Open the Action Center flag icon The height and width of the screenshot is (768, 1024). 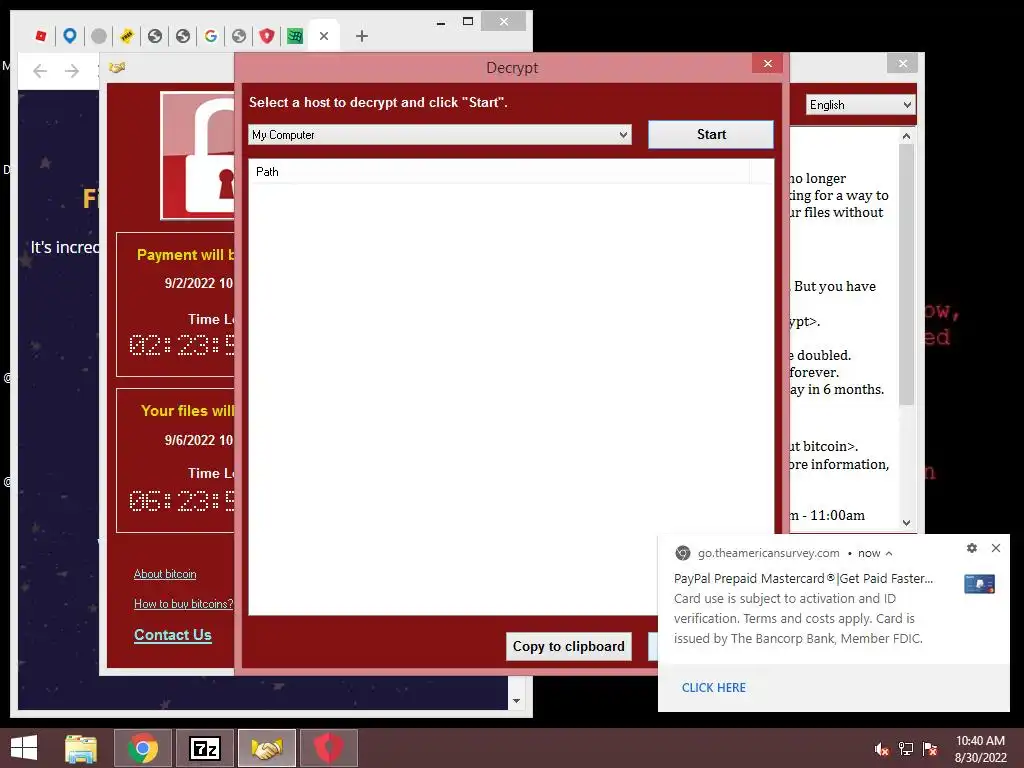930,749
